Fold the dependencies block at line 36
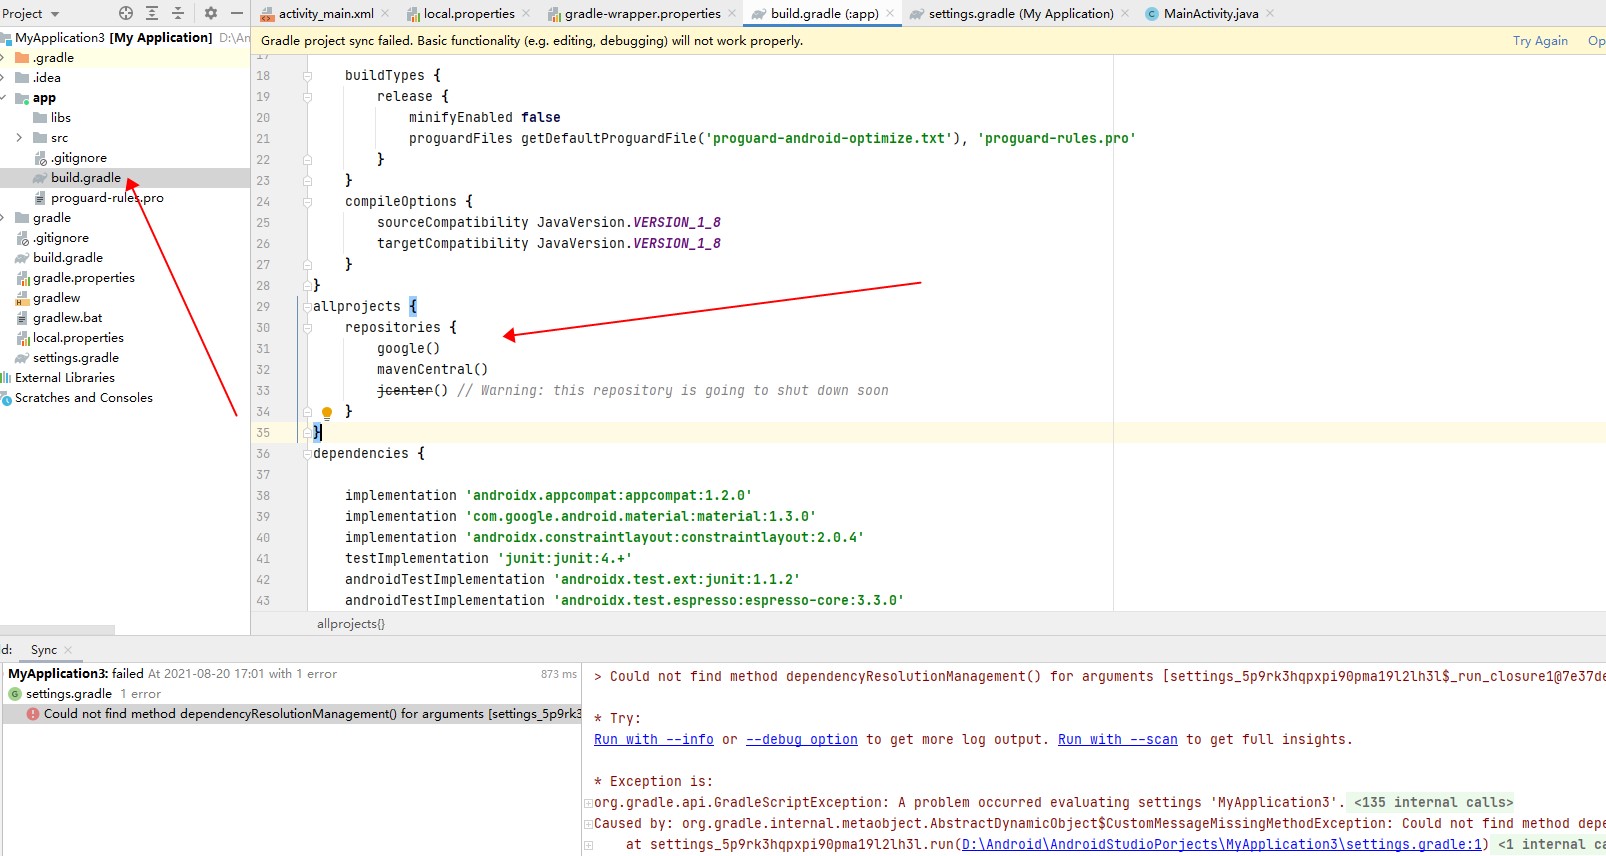This screenshot has width=1606, height=856. point(308,454)
